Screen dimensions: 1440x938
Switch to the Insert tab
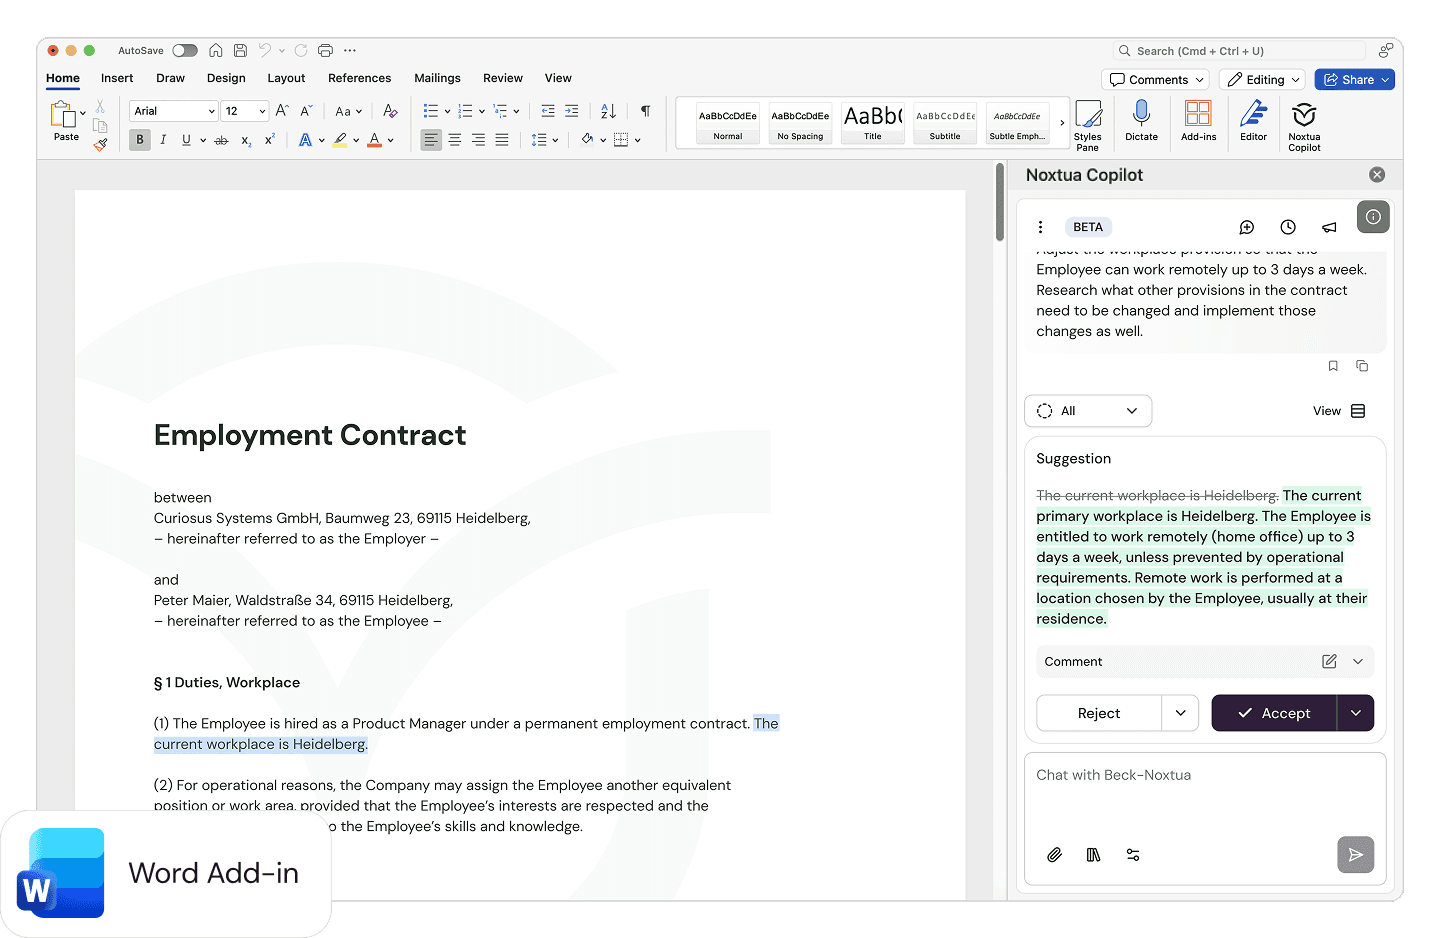tap(117, 78)
